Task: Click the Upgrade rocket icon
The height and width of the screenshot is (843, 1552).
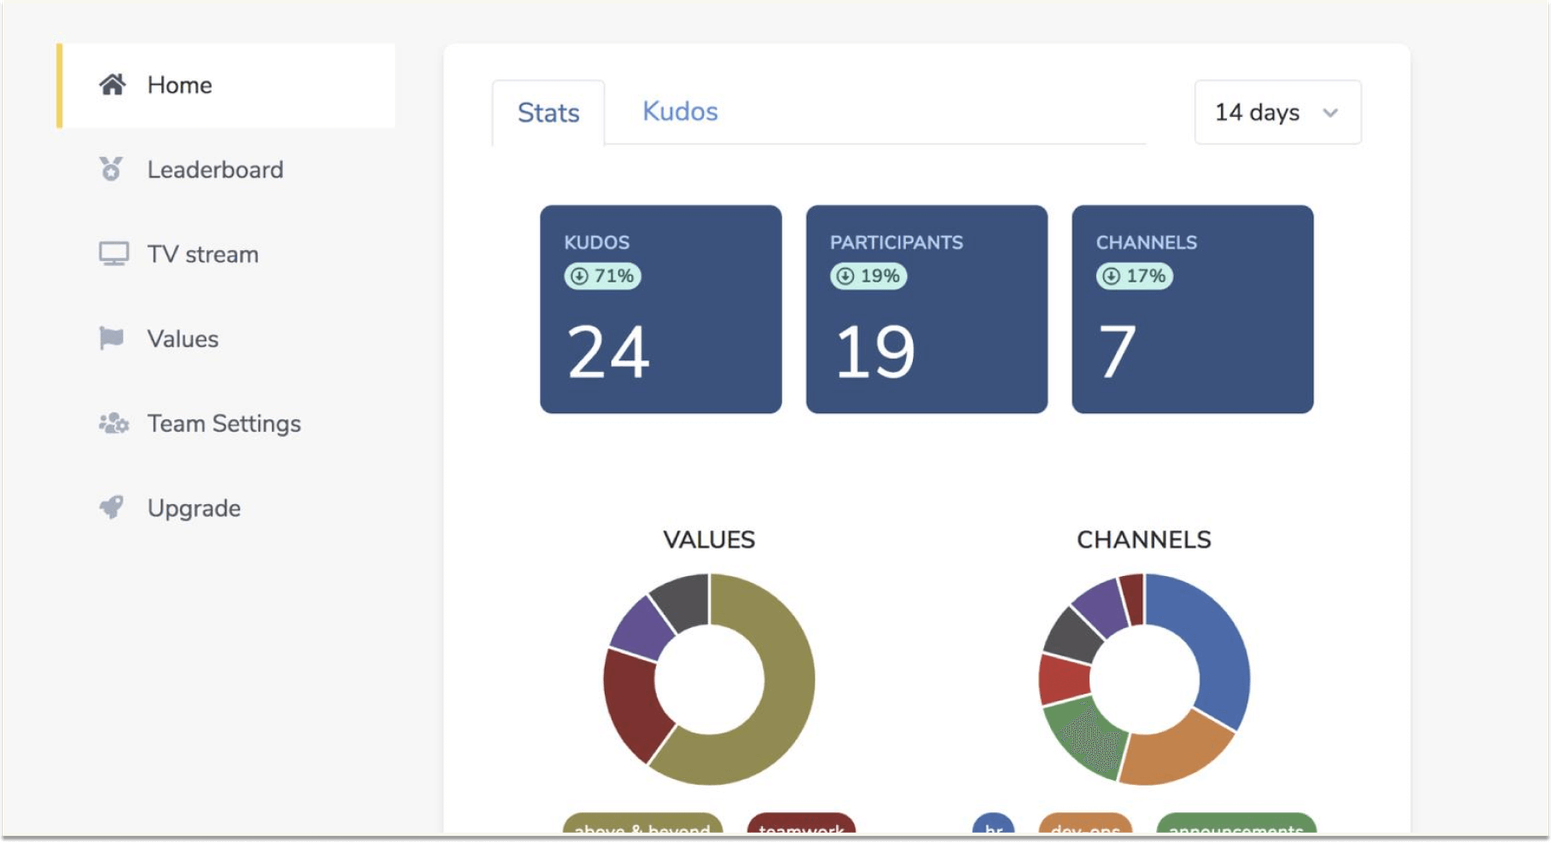Action: (x=112, y=507)
